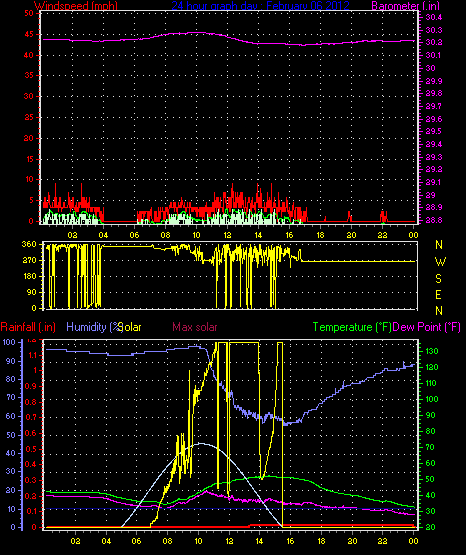The width and height of the screenshot is (466, 555).
Task: Select the 30.1 value on barometer axis
Action: pyautogui.click(x=433, y=55)
